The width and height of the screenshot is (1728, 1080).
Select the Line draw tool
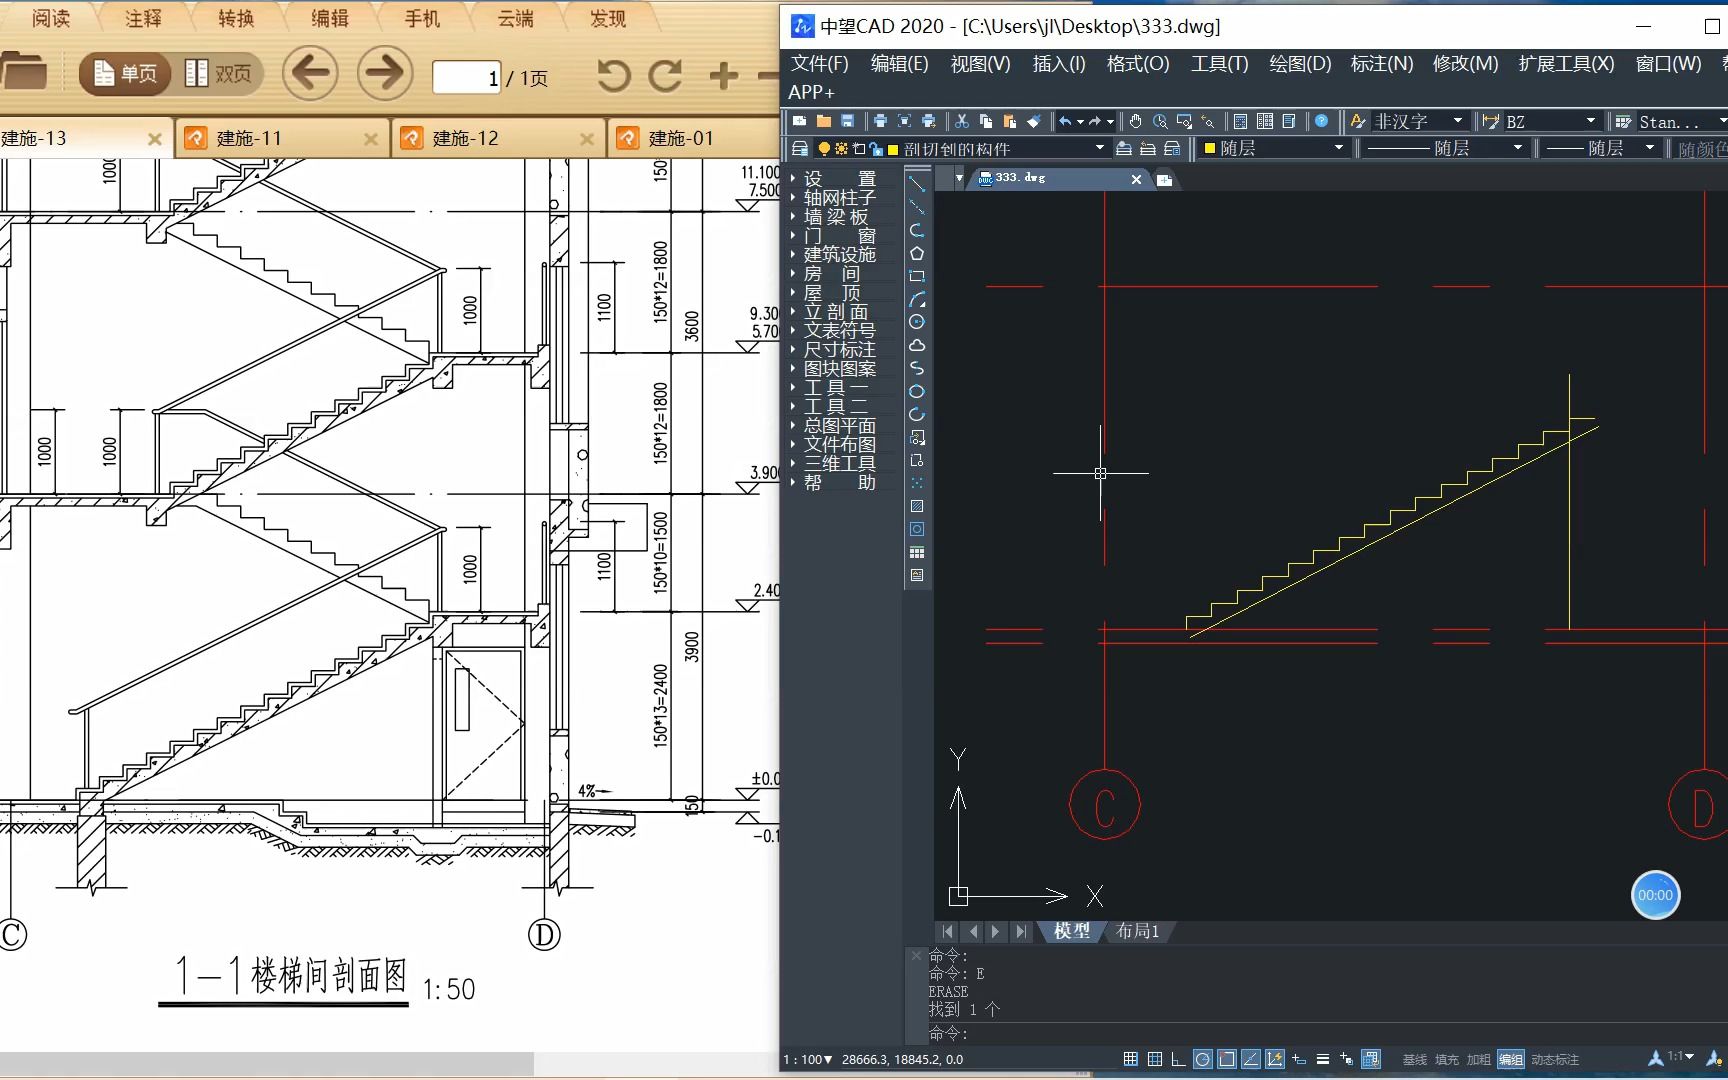[917, 184]
